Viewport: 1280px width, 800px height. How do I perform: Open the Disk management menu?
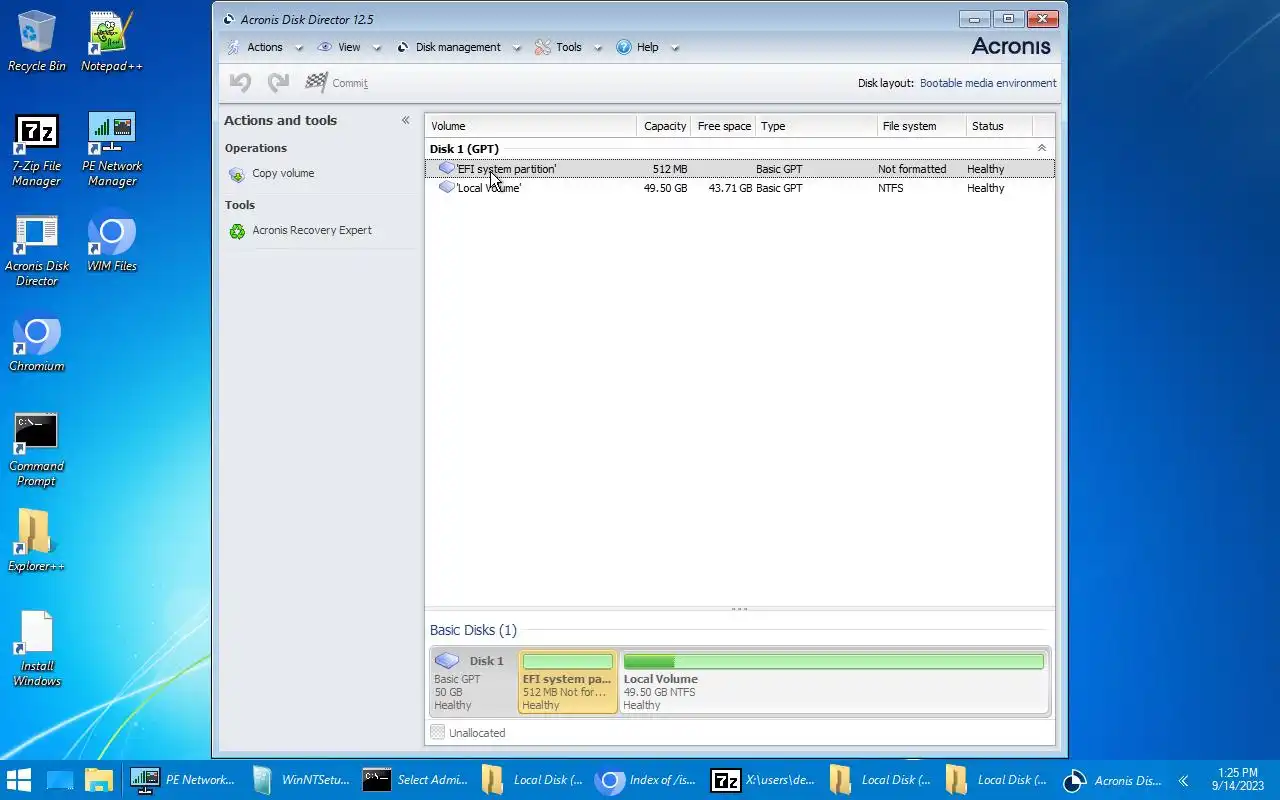[x=458, y=47]
